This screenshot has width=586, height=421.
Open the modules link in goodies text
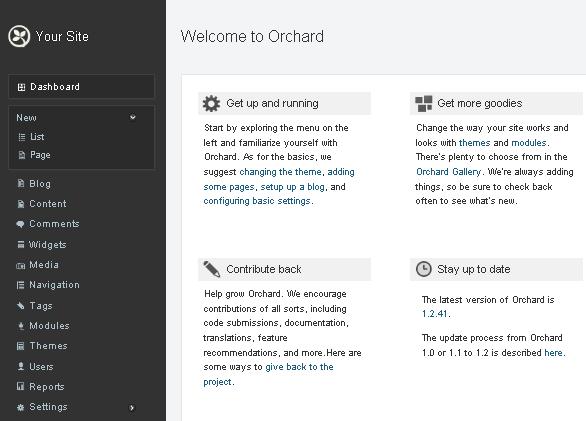coord(528,143)
